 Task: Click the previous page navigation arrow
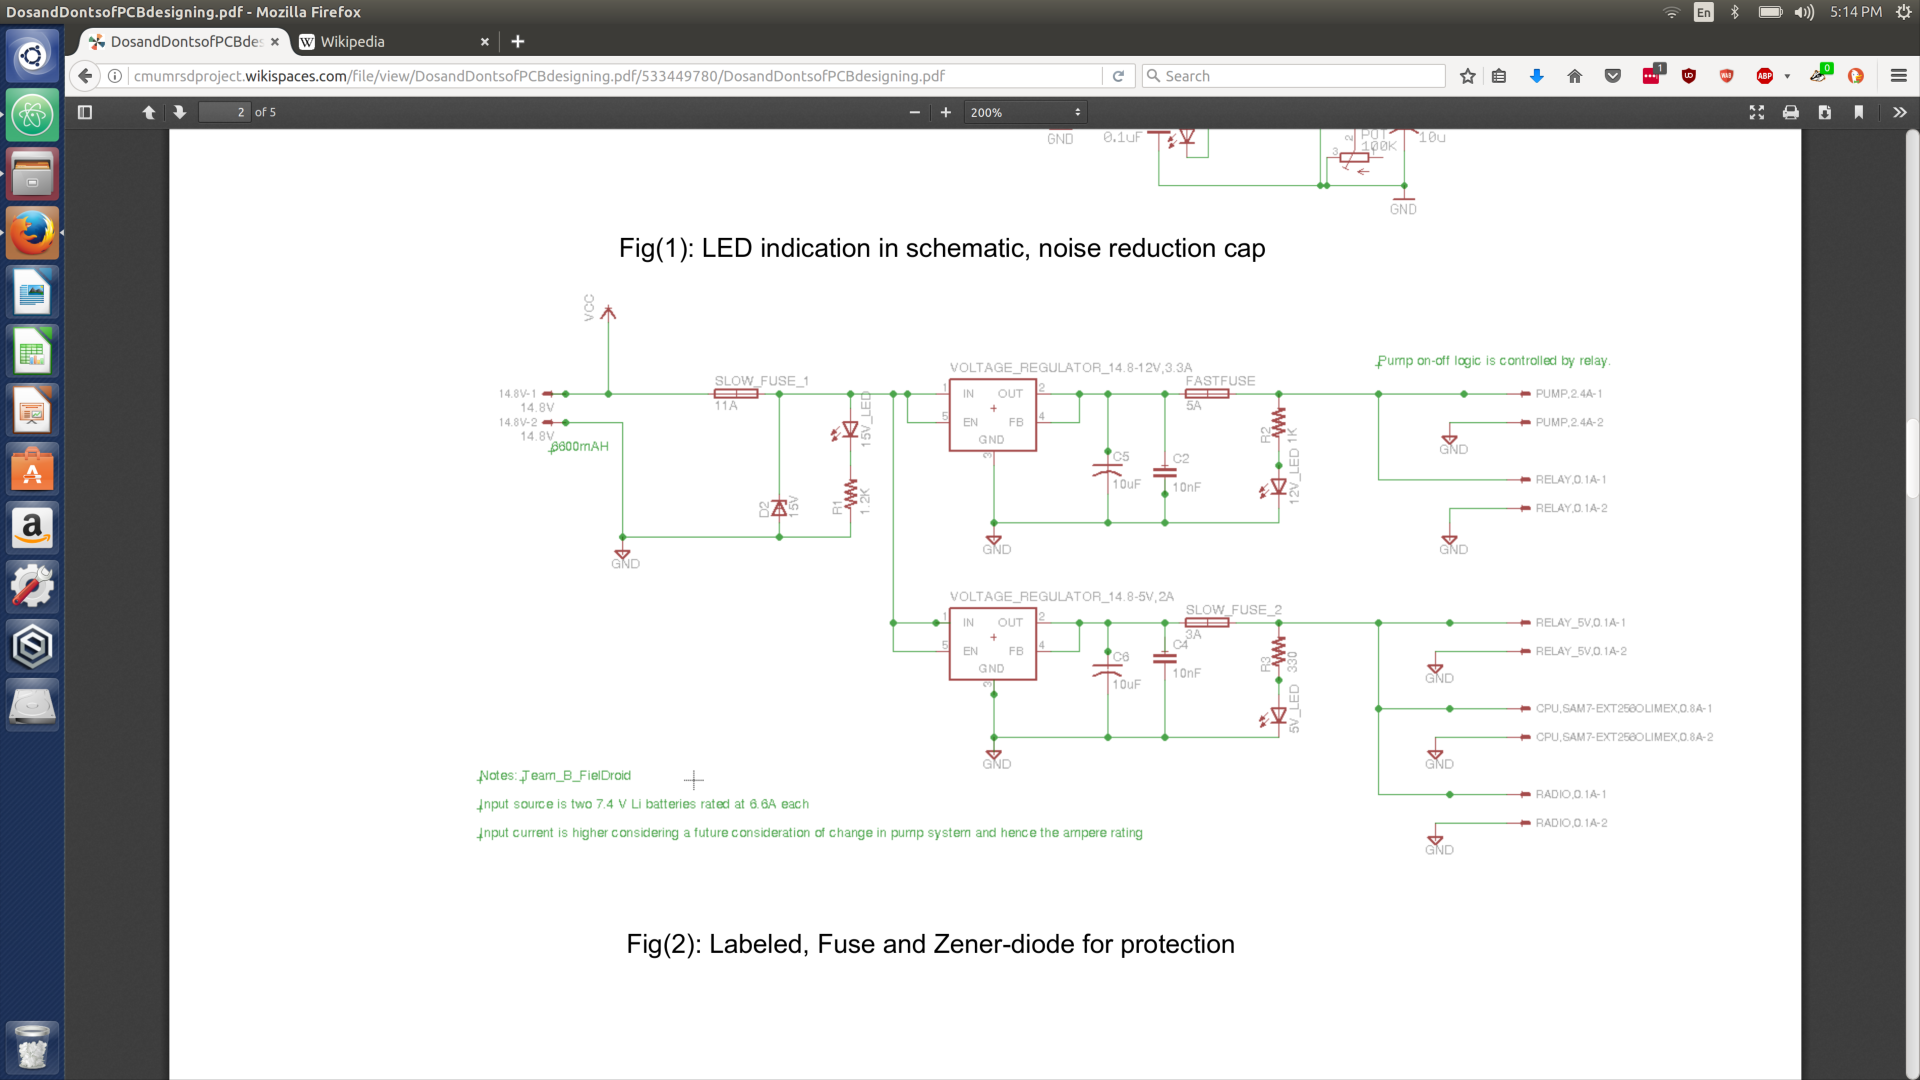(x=148, y=112)
